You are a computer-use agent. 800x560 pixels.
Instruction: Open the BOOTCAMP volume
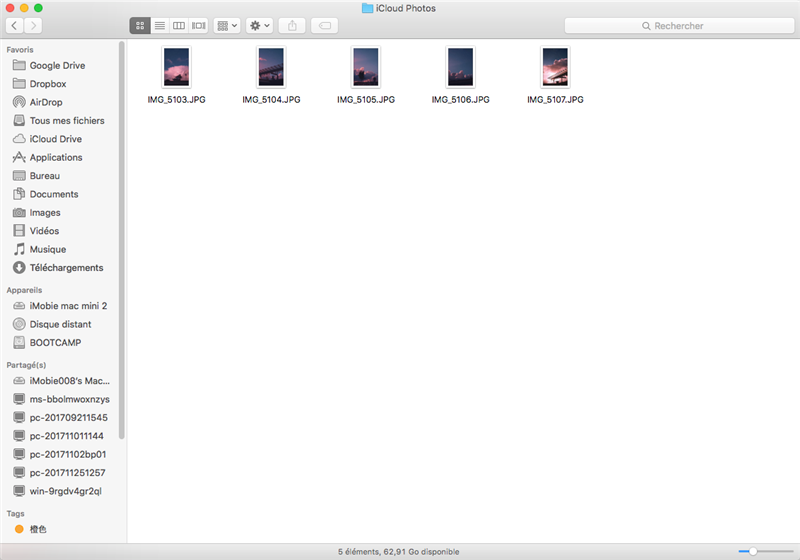(55, 342)
